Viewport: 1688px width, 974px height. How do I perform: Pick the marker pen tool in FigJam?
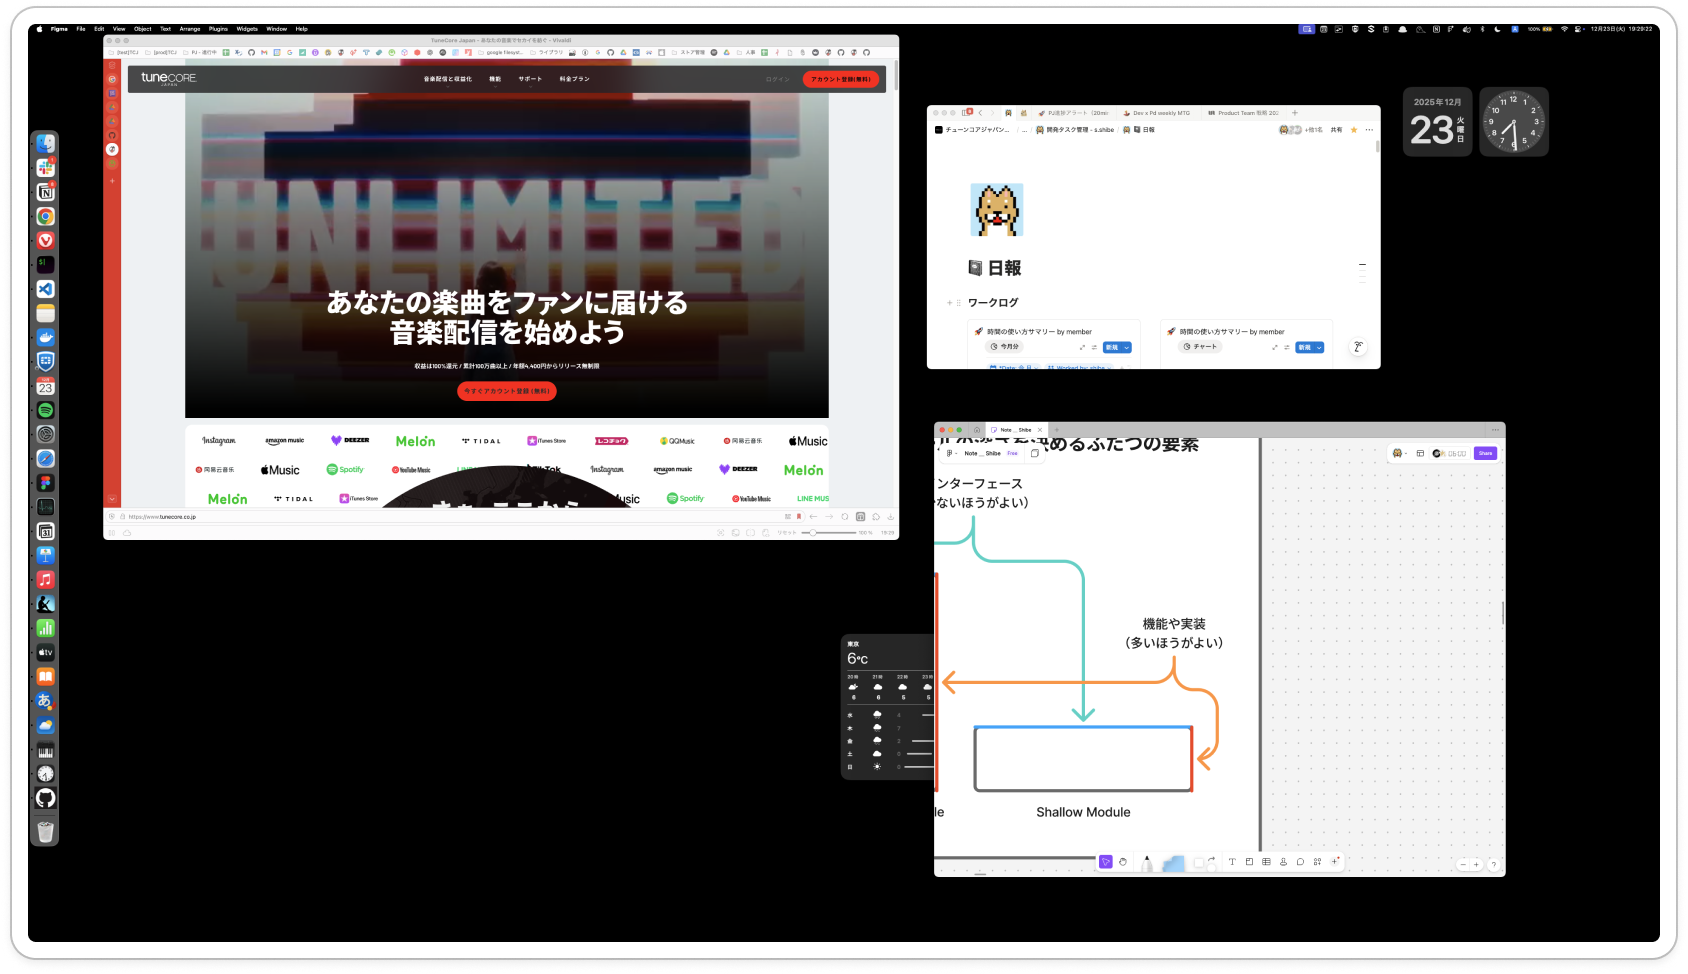pyautogui.click(x=1147, y=863)
